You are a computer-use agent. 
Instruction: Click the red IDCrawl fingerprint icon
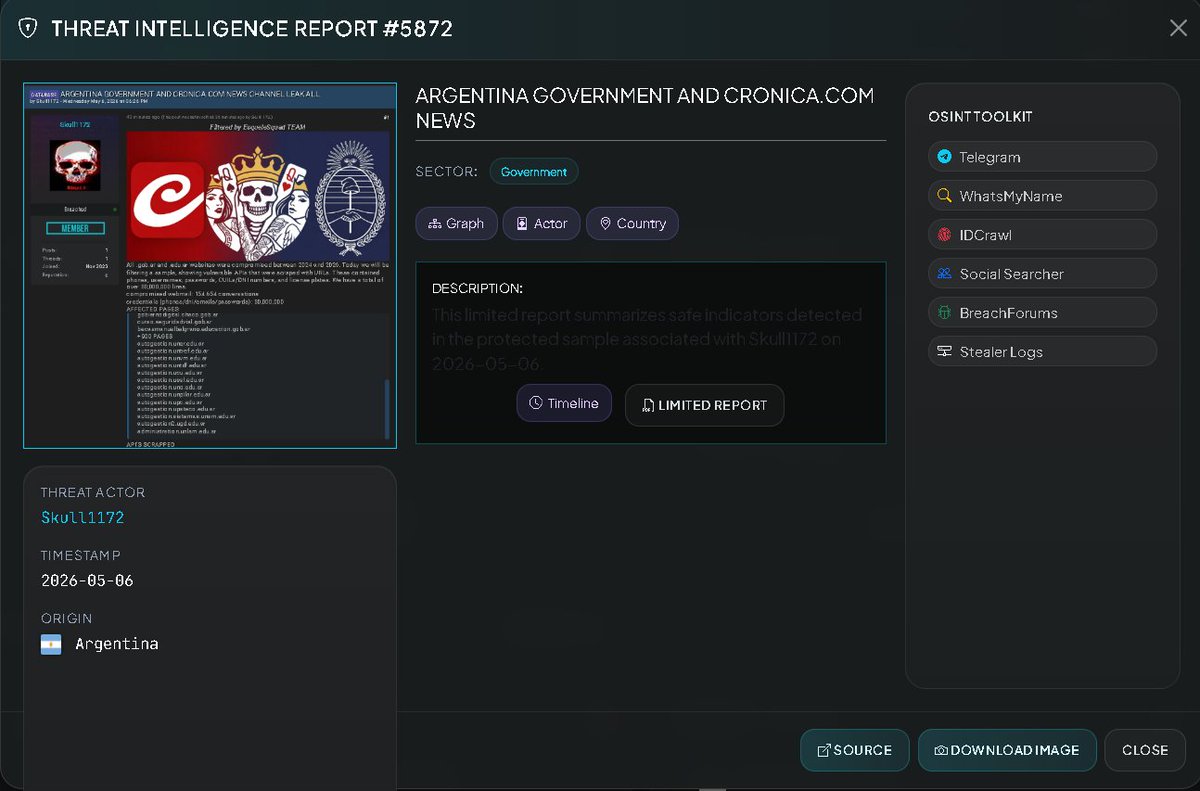tap(944, 235)
